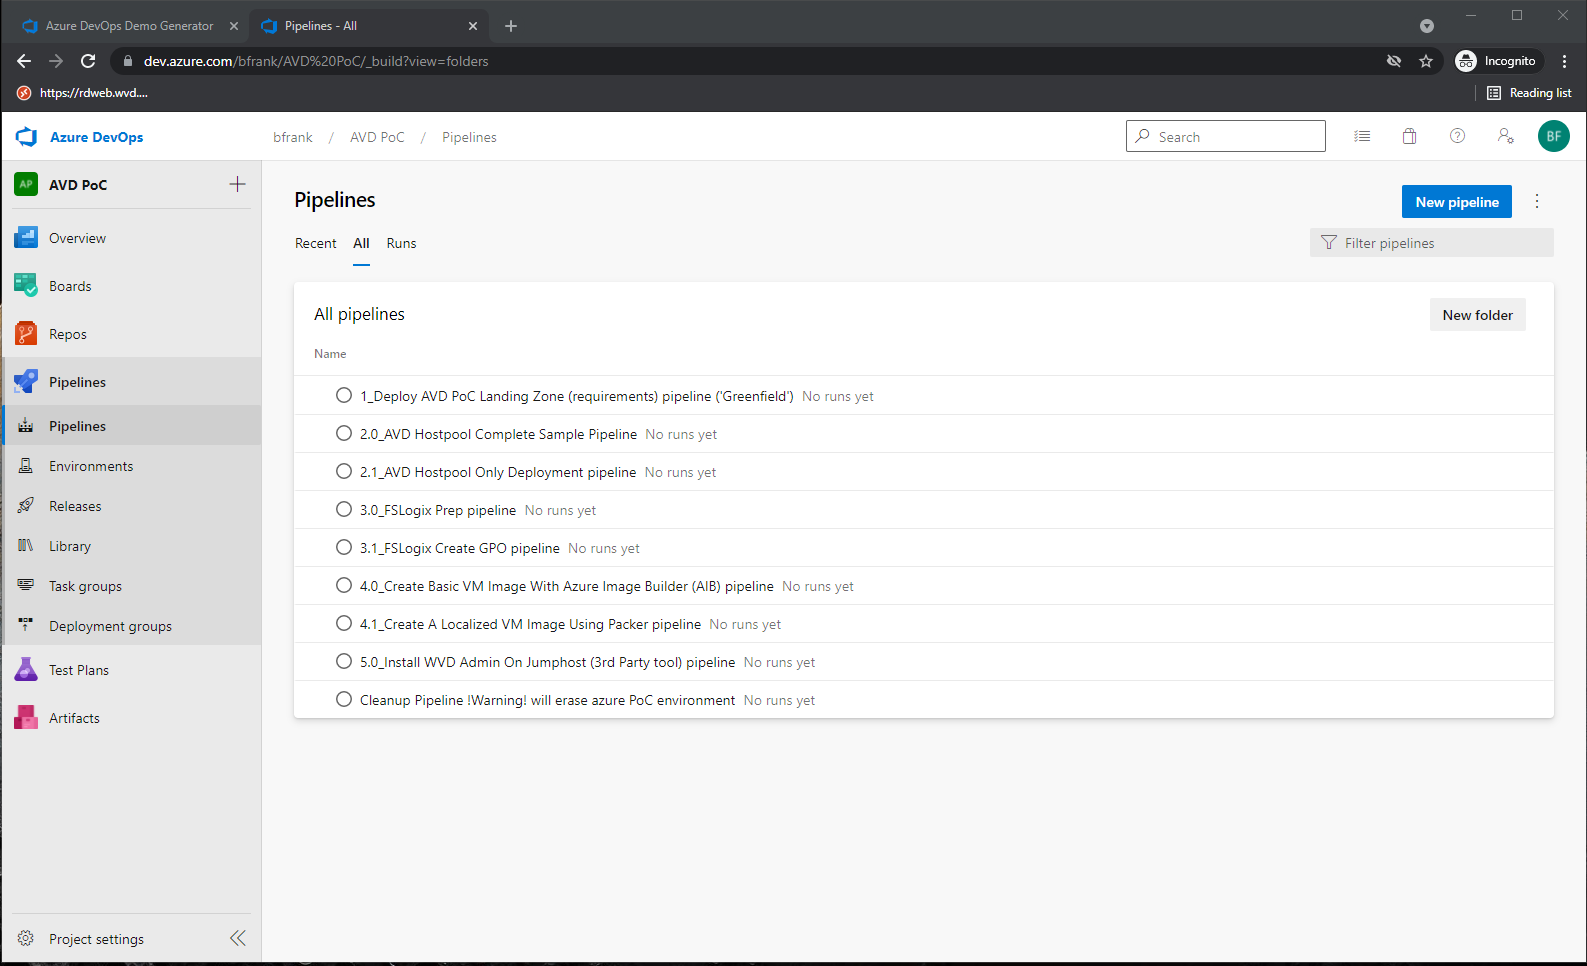This screenshot has height=966, width=1587.
Task: Open the Test Plans hub icon
Action: 26,670
